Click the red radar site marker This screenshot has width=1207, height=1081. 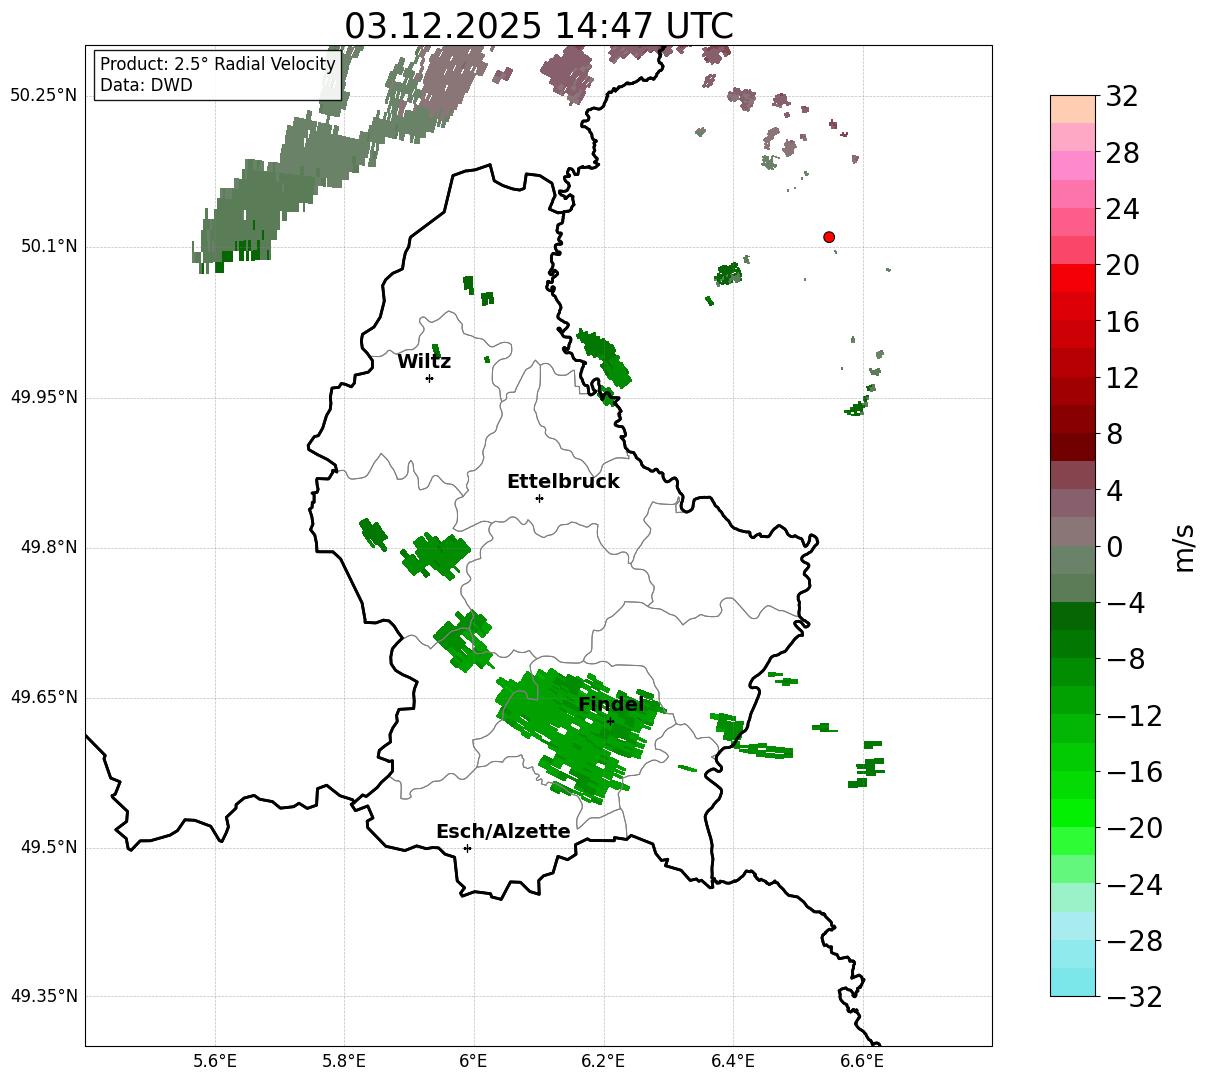point(829,237)
